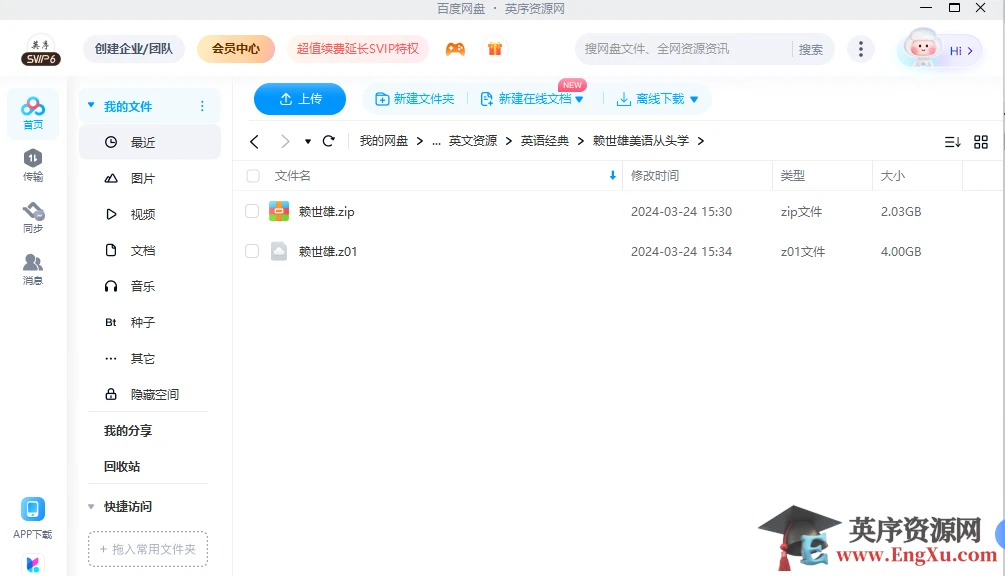Click the 赖世雄.zip file icon

coord(279,211)
